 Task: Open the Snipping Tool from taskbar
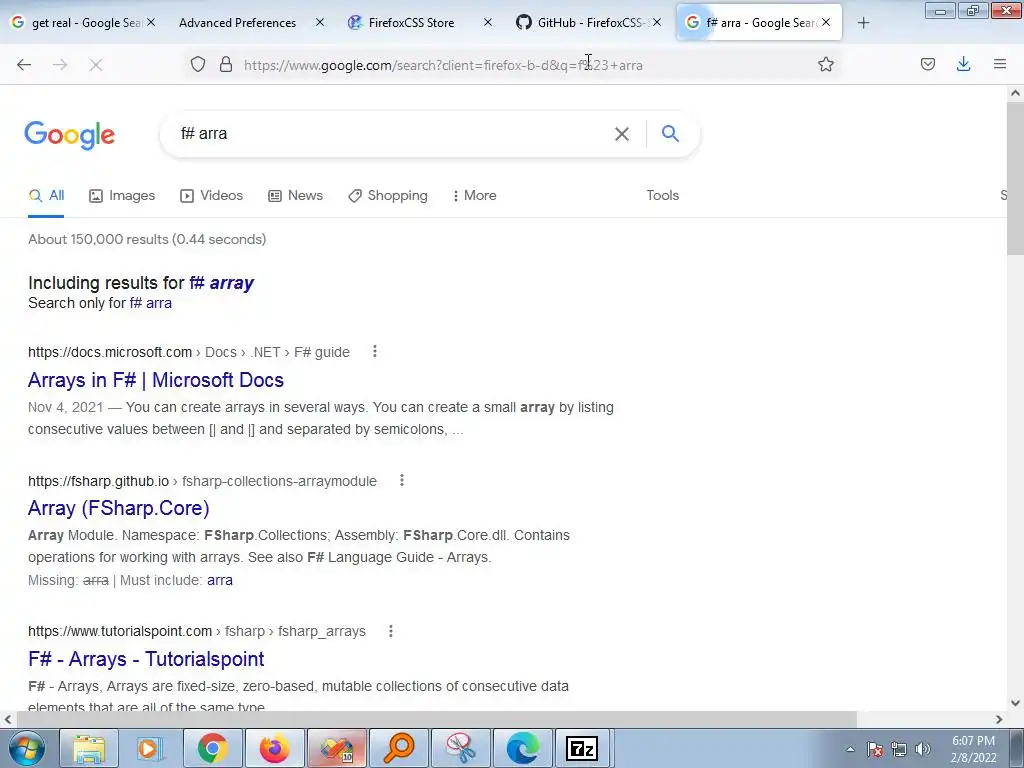[x=460, y=748]
